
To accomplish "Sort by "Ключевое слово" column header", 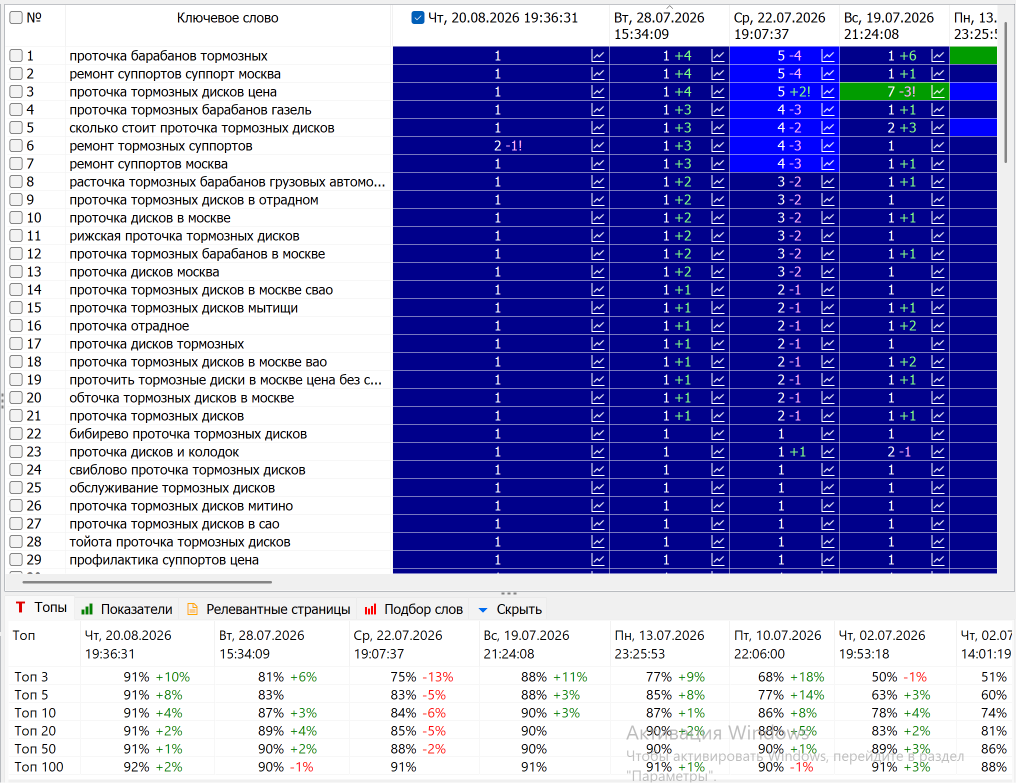I will click(x=228, y=18).
